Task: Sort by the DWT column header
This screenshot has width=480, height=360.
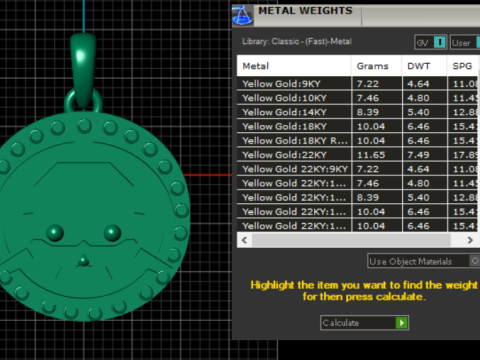Action: coord(424,66)
